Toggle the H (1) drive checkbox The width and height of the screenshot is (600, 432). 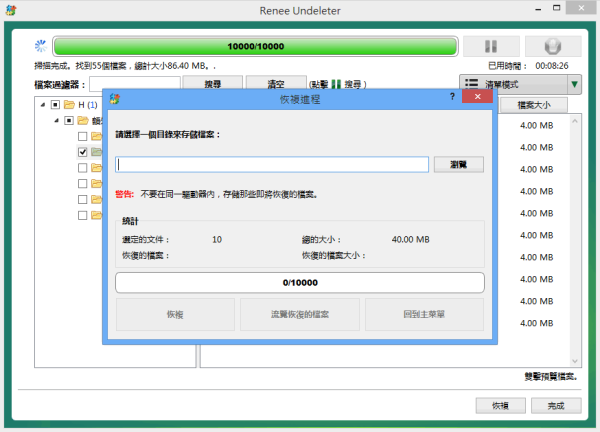[x=55, y=104]
